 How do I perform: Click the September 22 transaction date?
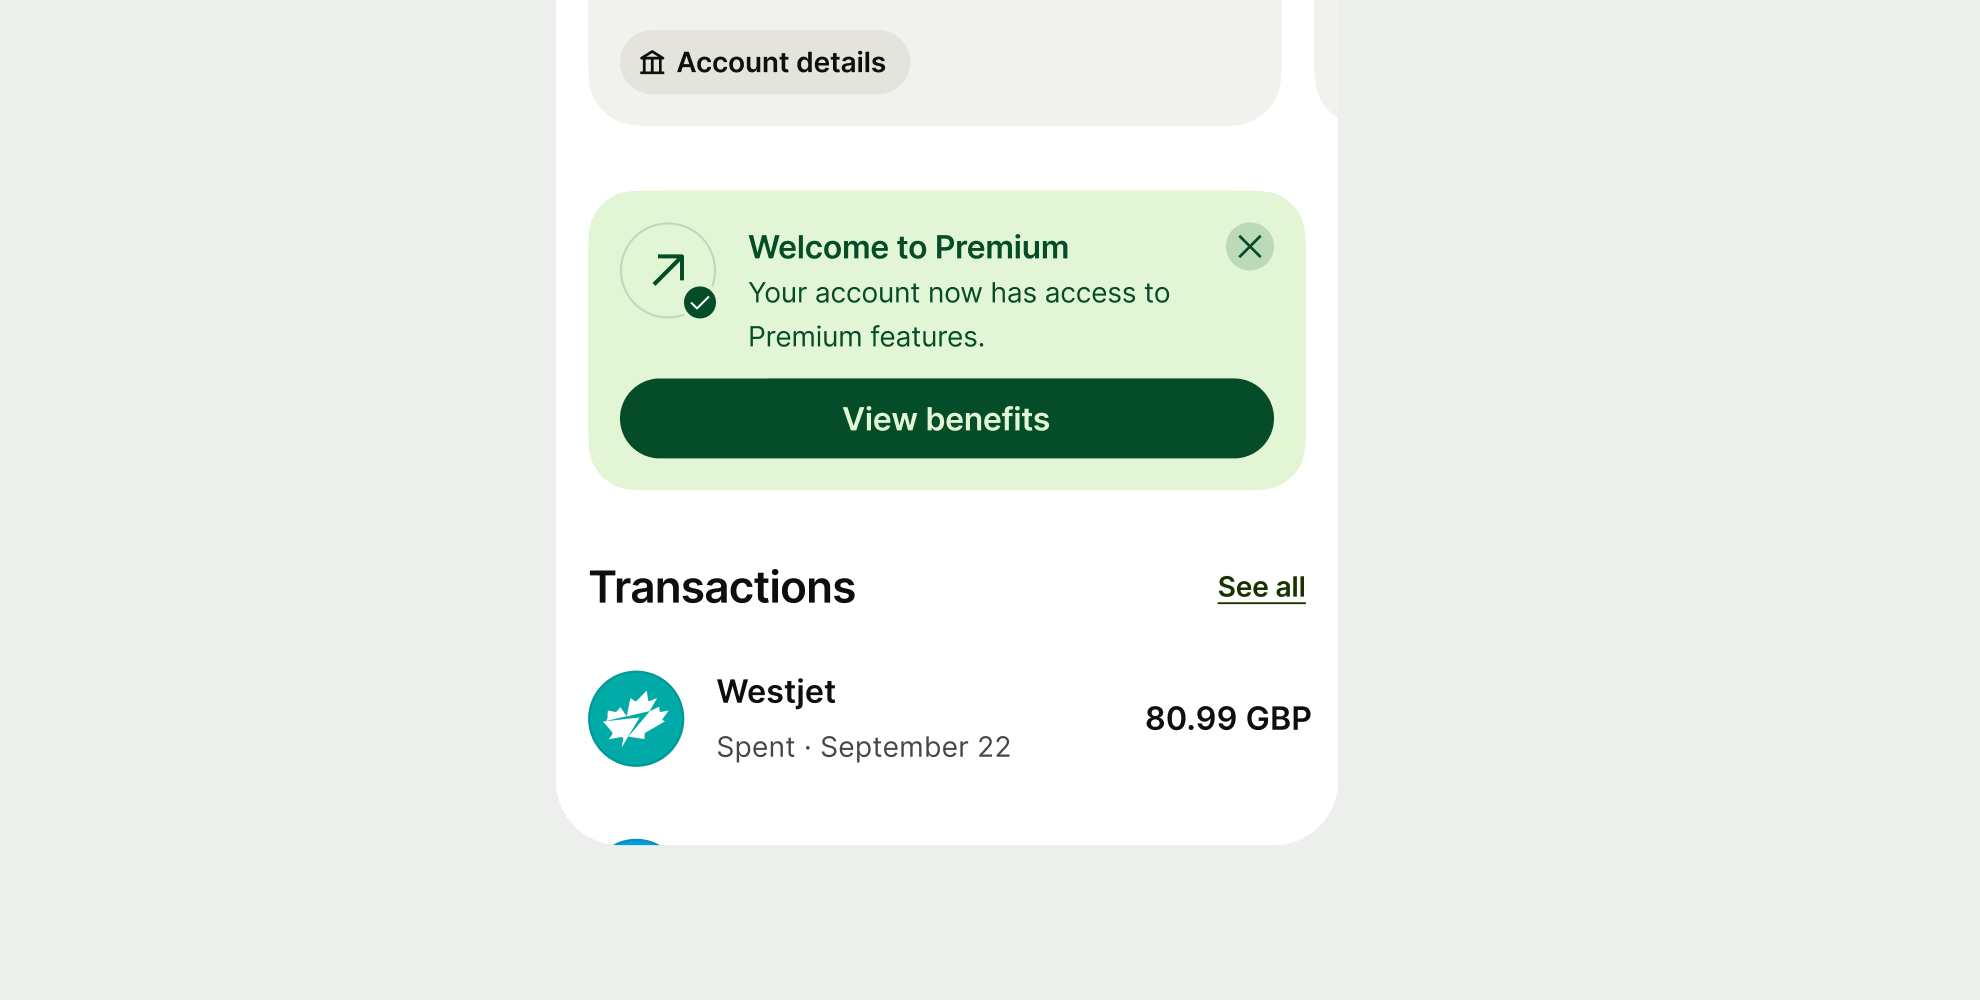(x=915, y=747)
